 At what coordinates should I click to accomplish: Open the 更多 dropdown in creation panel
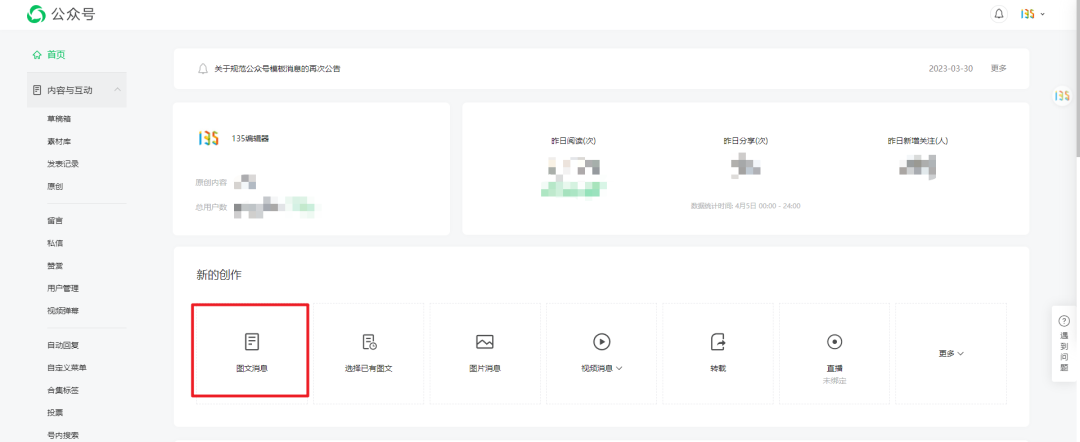point(951,354)
